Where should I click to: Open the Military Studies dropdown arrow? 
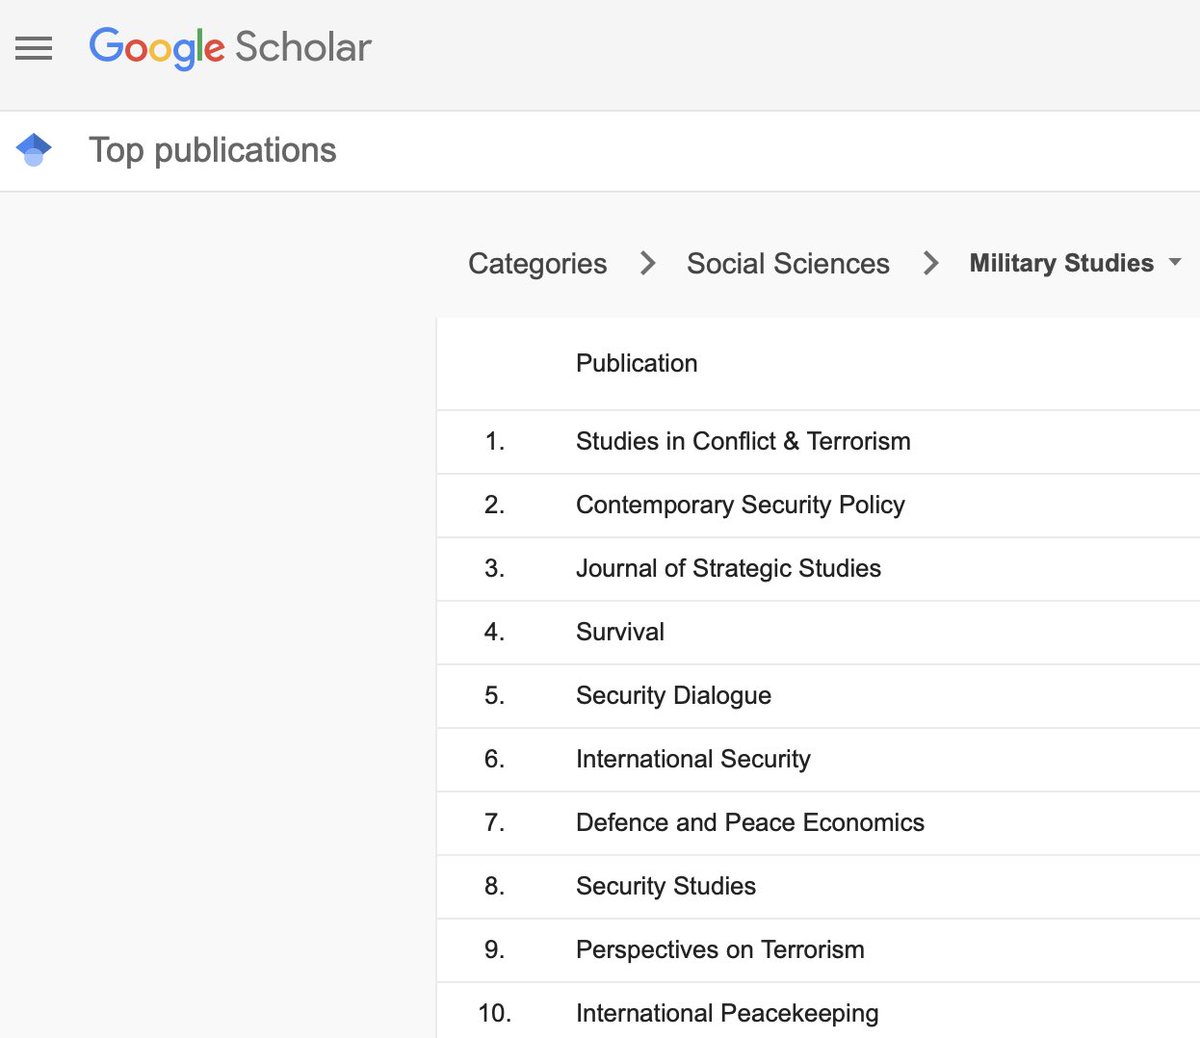coord(1174,265)
